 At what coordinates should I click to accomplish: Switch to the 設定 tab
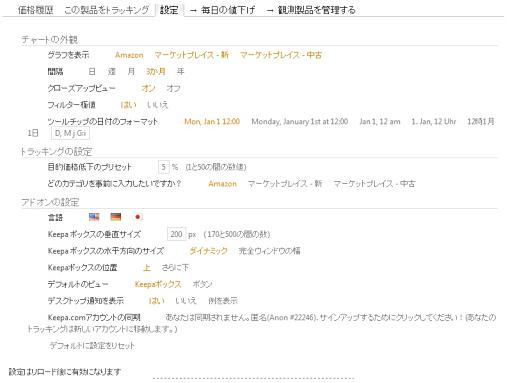[169, 10]
